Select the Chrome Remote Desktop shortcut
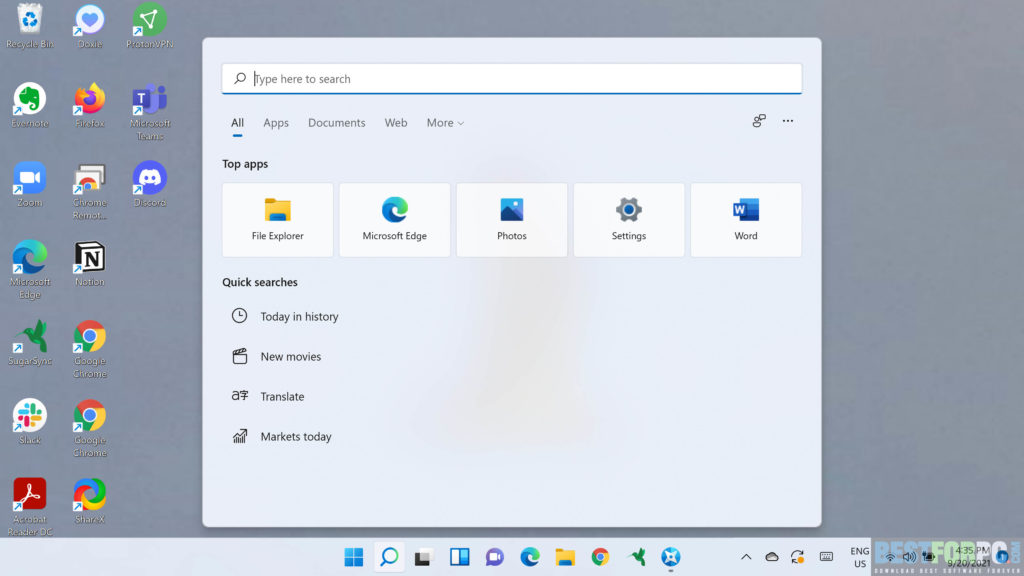 click(x=89, y=191)
